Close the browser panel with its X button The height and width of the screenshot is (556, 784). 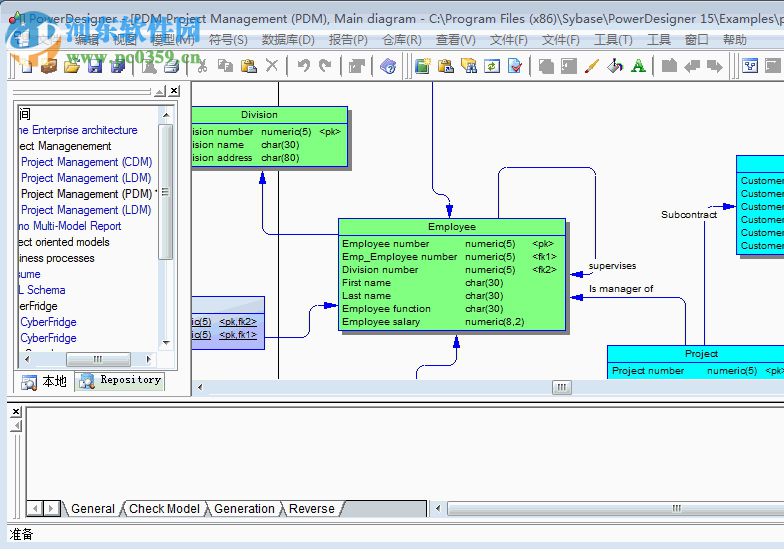[x=174, y=91]
